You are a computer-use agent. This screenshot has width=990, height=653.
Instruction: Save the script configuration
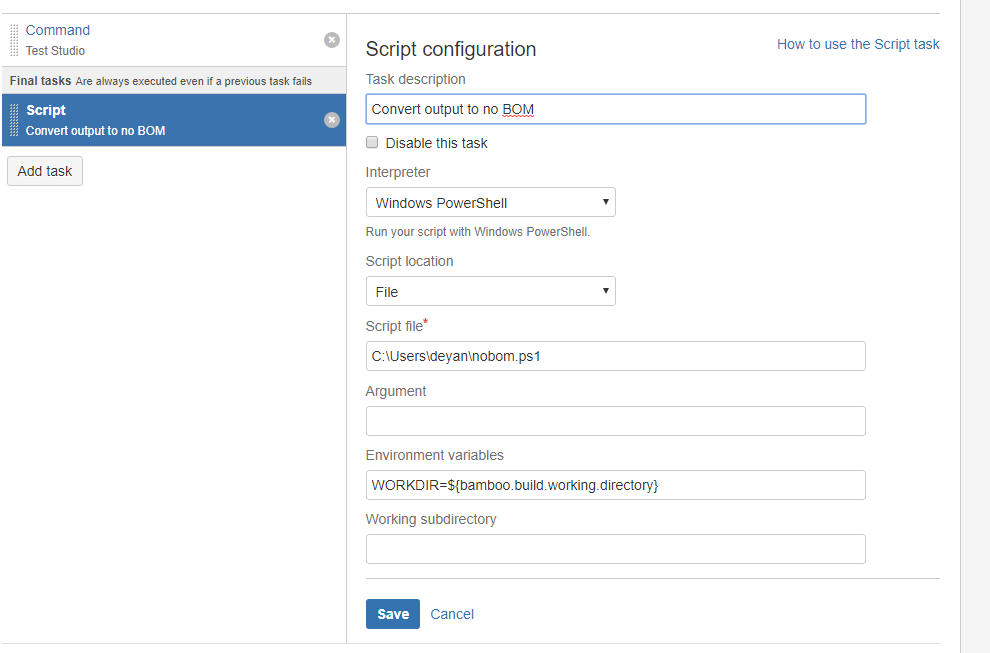tap(393, 614)
